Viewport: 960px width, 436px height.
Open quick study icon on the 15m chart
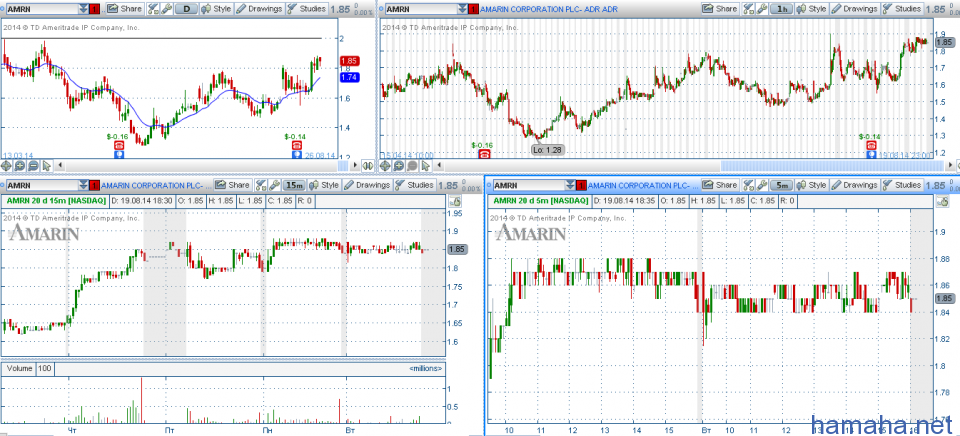(261, 185)
